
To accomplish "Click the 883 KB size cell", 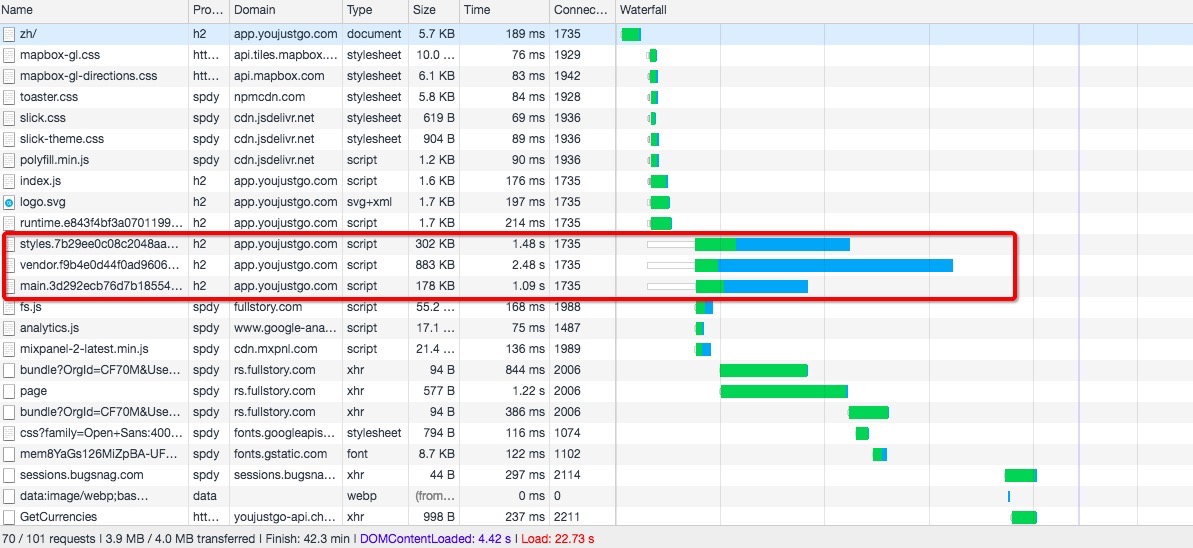I will point(433,265).
